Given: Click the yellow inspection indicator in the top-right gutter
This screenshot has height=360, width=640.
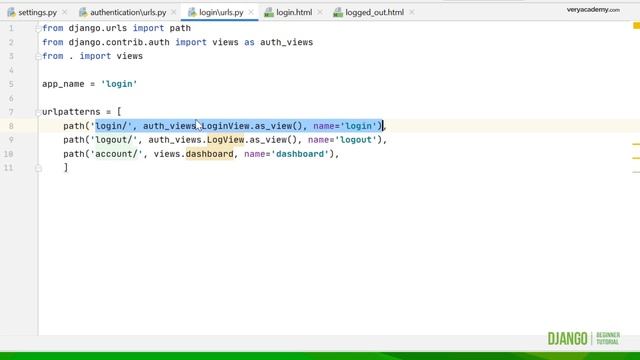Looking at the screenshot, I should click(636, 25).
